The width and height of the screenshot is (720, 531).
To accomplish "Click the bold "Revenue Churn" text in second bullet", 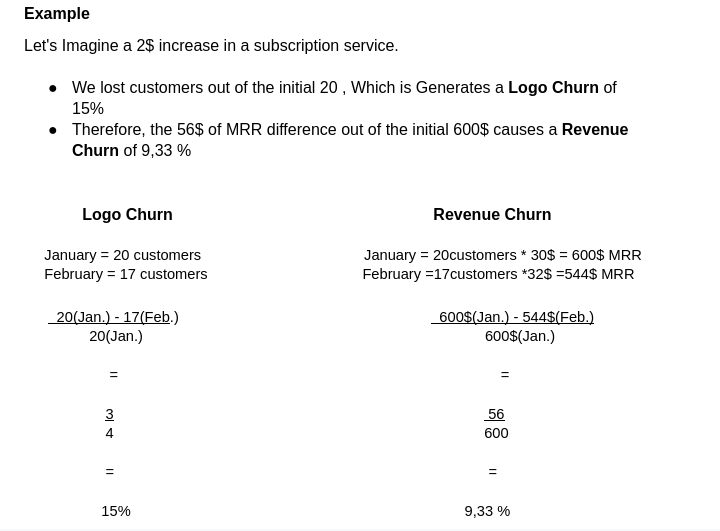I will coord(594,130).
